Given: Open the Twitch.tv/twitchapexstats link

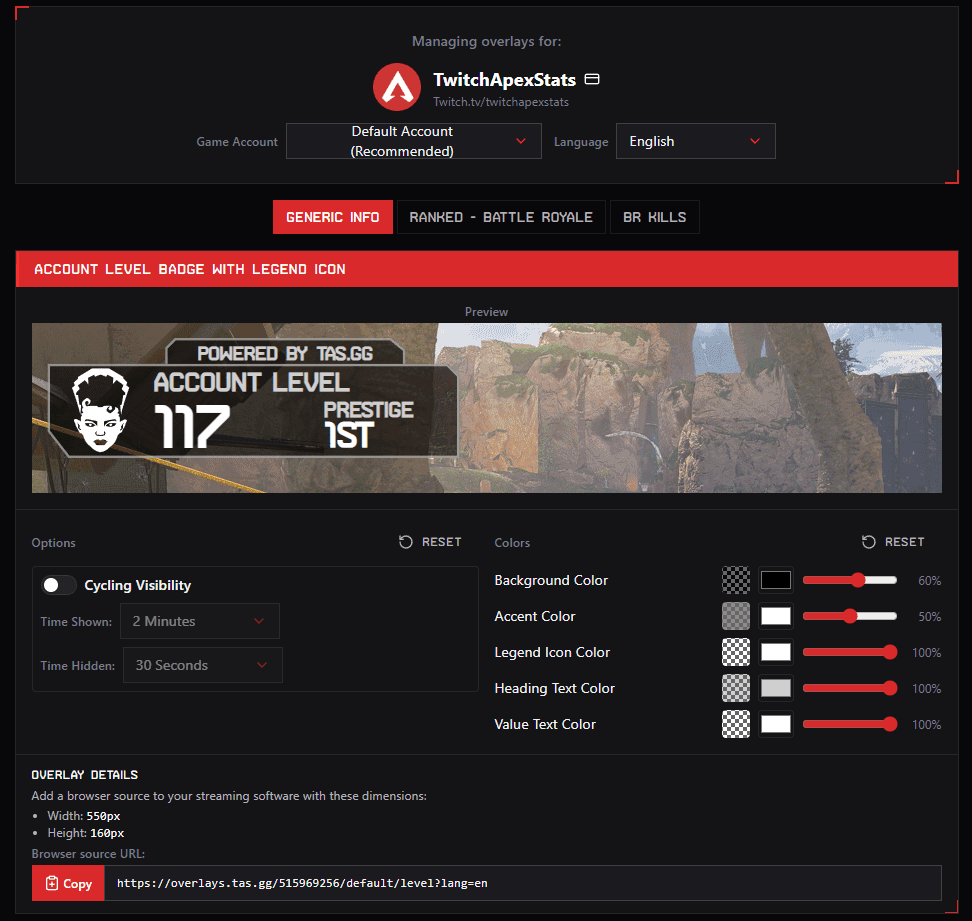Looking at the screenshot, I should tap(501, 102).
